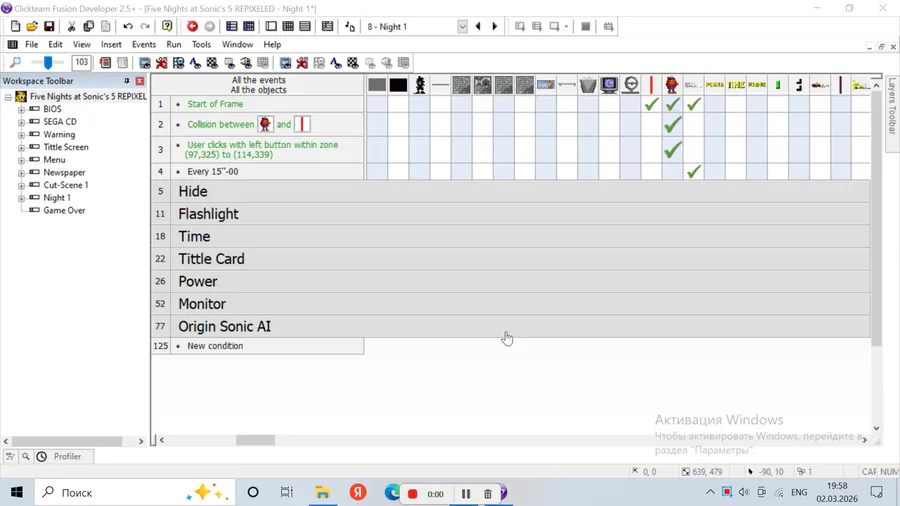The height and width of the screenshot is (506, 900).
Task: Click the green bar object icon
Action: click(778, 85)
